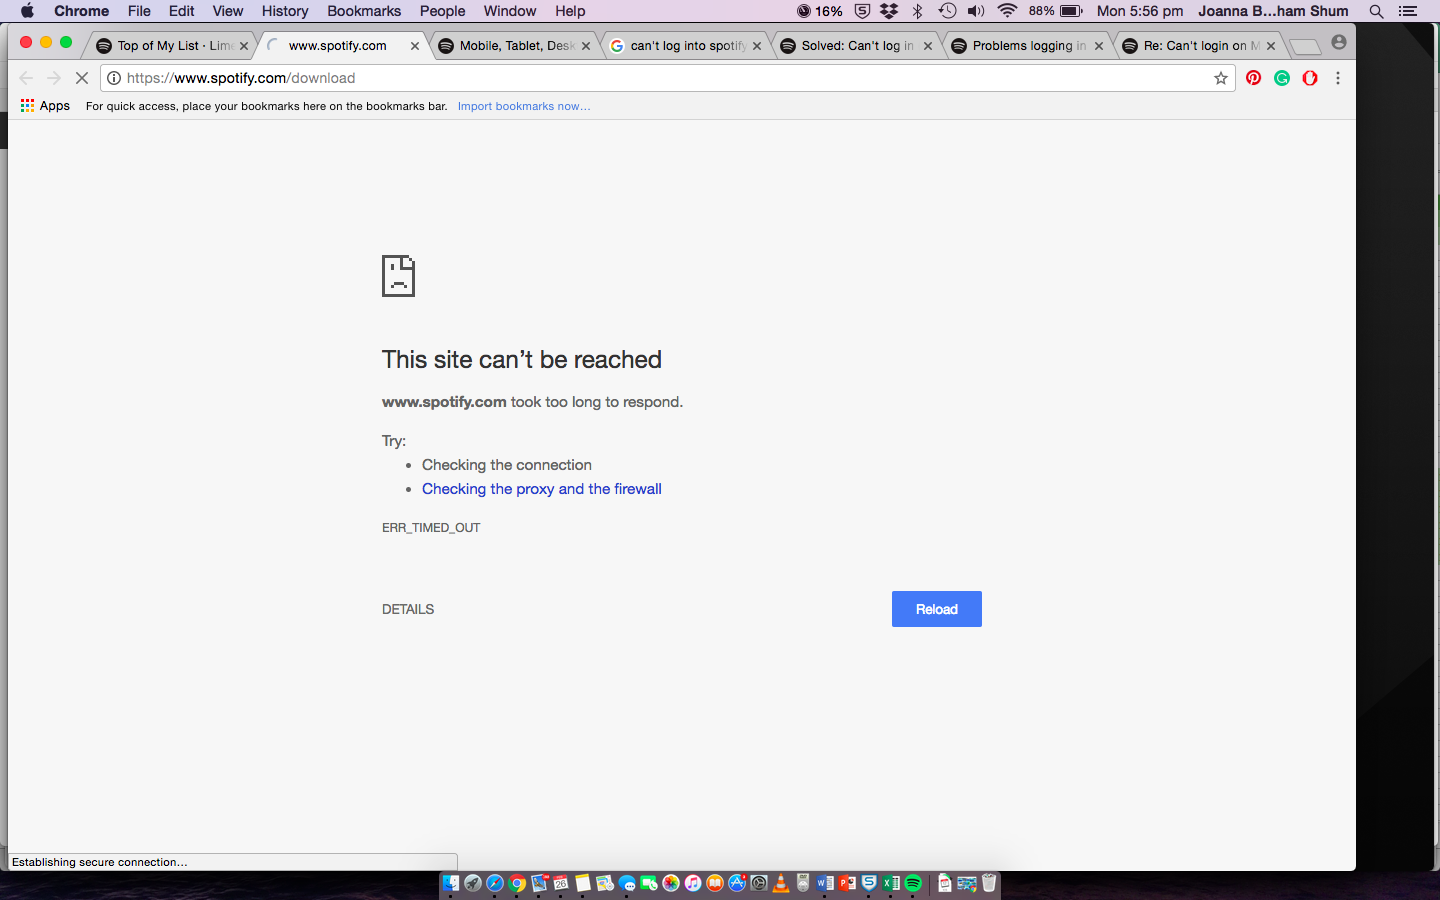
Task: Open Finder from the Dock
Action: [x=451, y=883]
